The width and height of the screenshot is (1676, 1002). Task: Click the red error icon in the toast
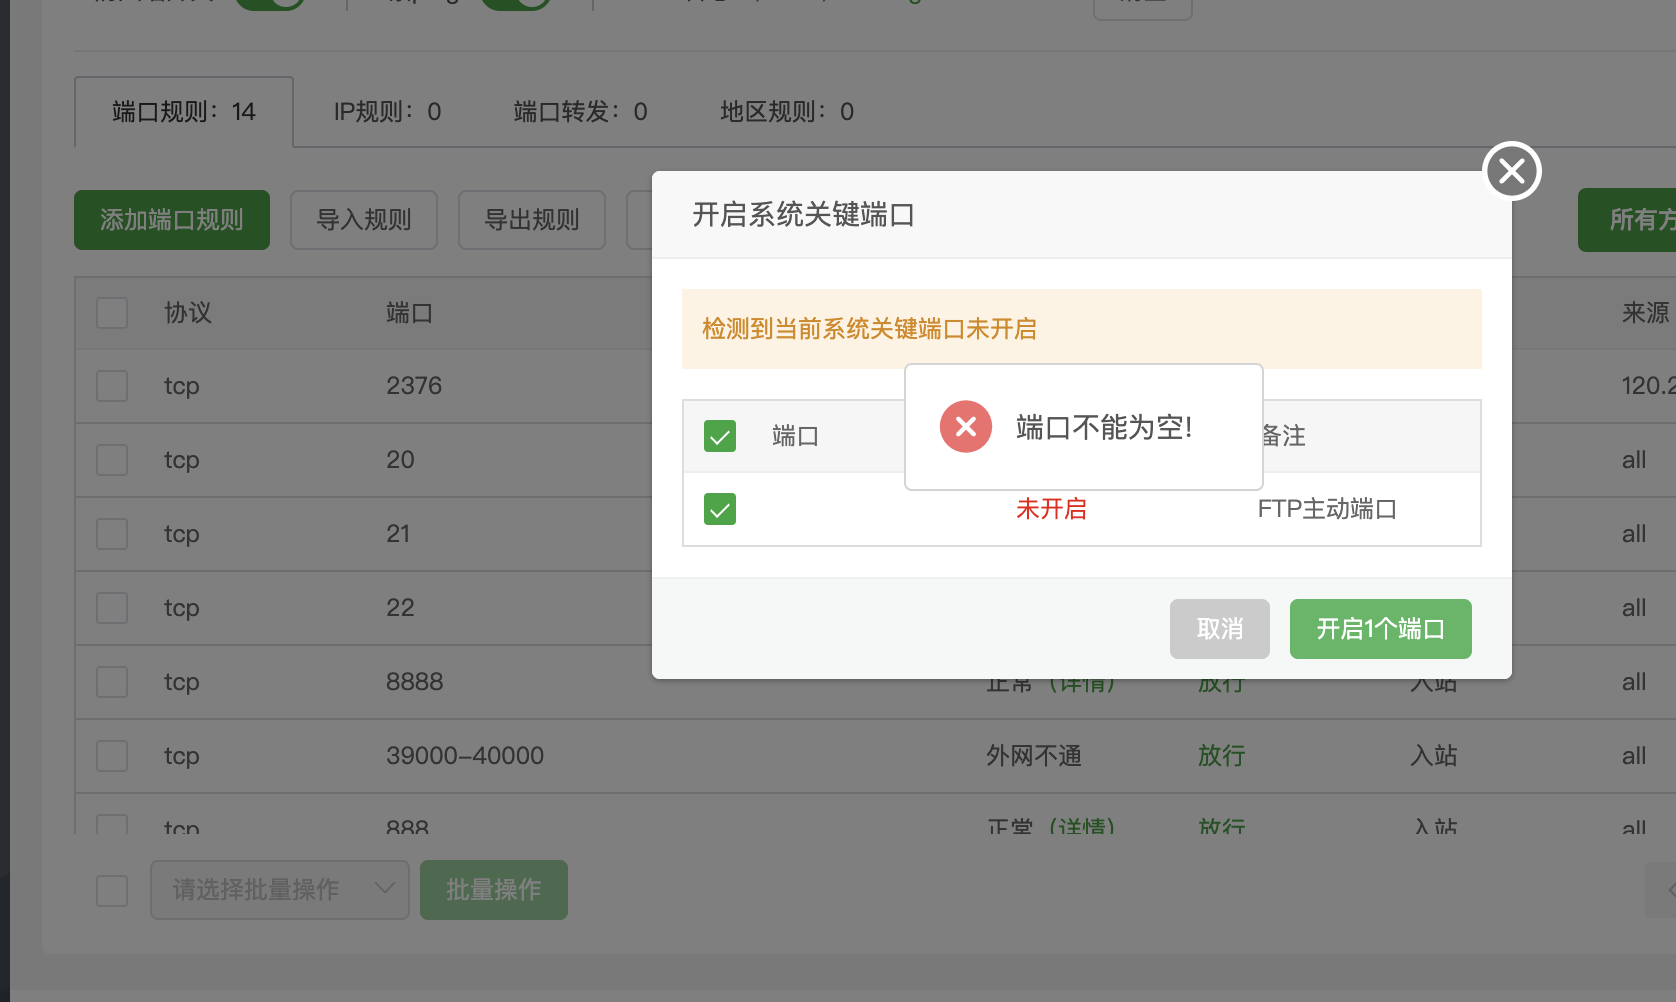pos(965,427)
